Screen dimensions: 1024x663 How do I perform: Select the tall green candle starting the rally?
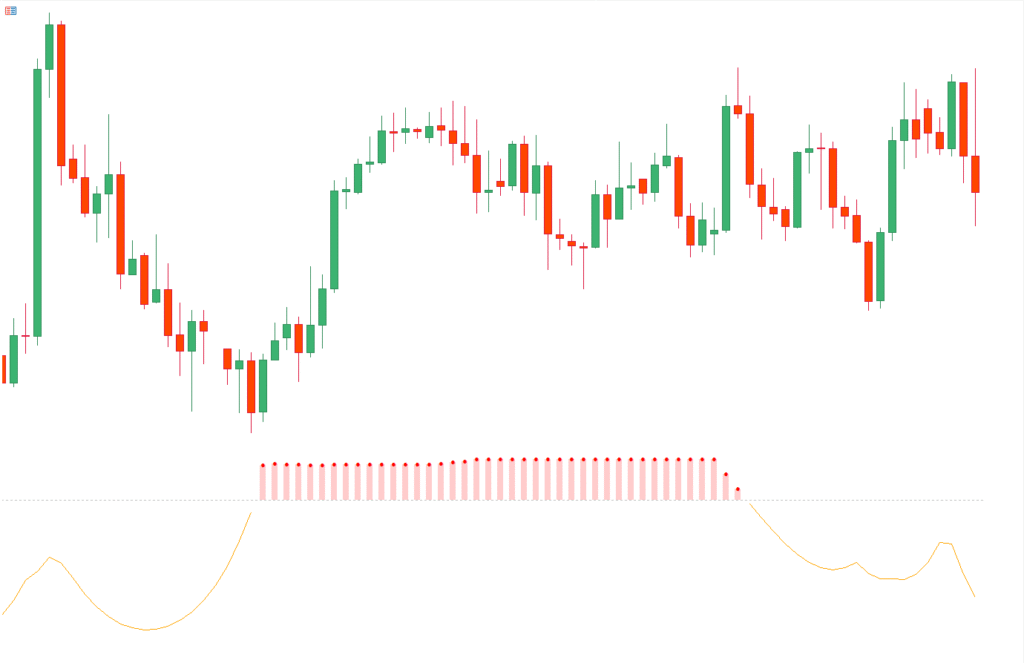[x=334, y=240]
